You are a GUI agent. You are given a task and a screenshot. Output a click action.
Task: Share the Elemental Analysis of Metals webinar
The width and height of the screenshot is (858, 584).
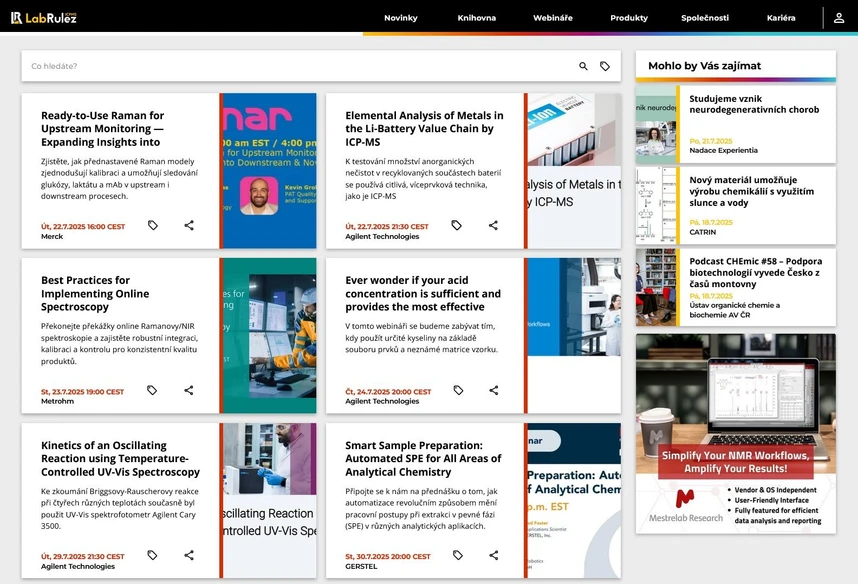(x=493, y=226)
